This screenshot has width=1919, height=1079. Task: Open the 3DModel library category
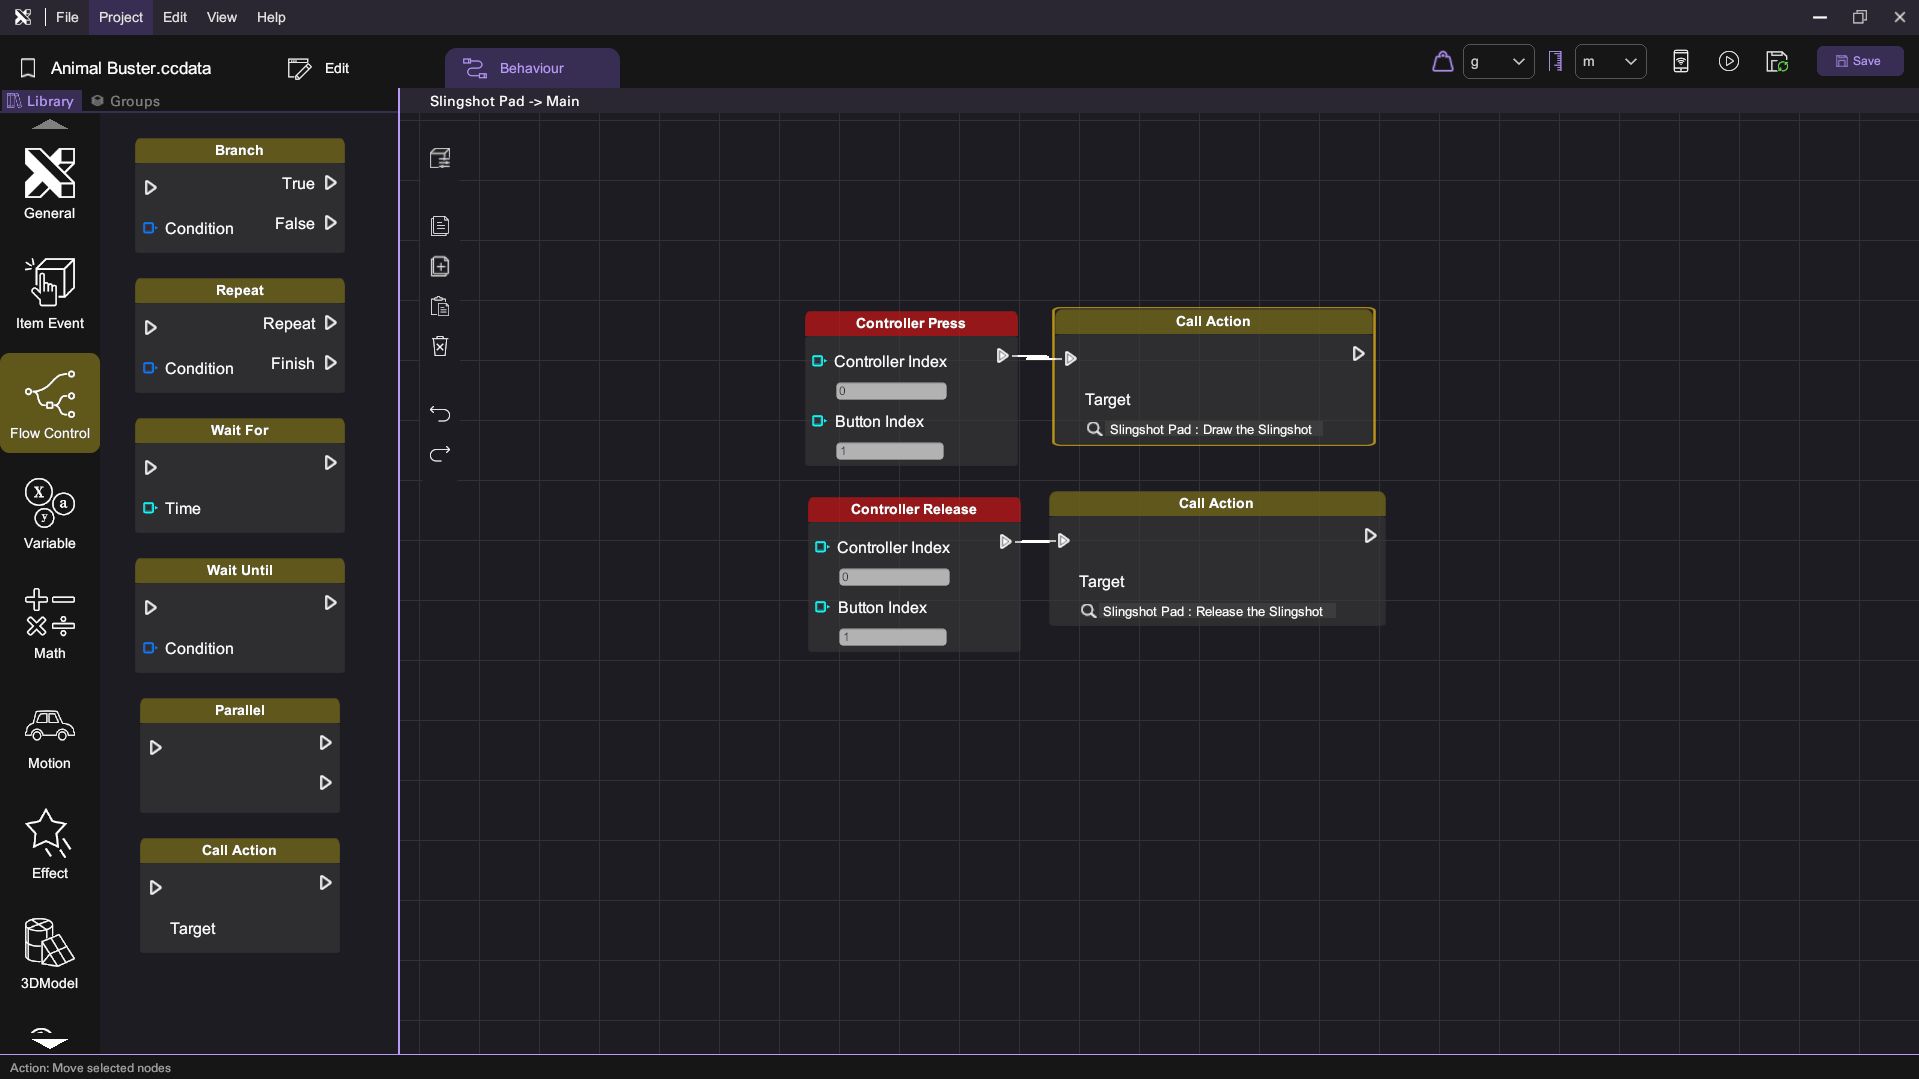[49, 953]
